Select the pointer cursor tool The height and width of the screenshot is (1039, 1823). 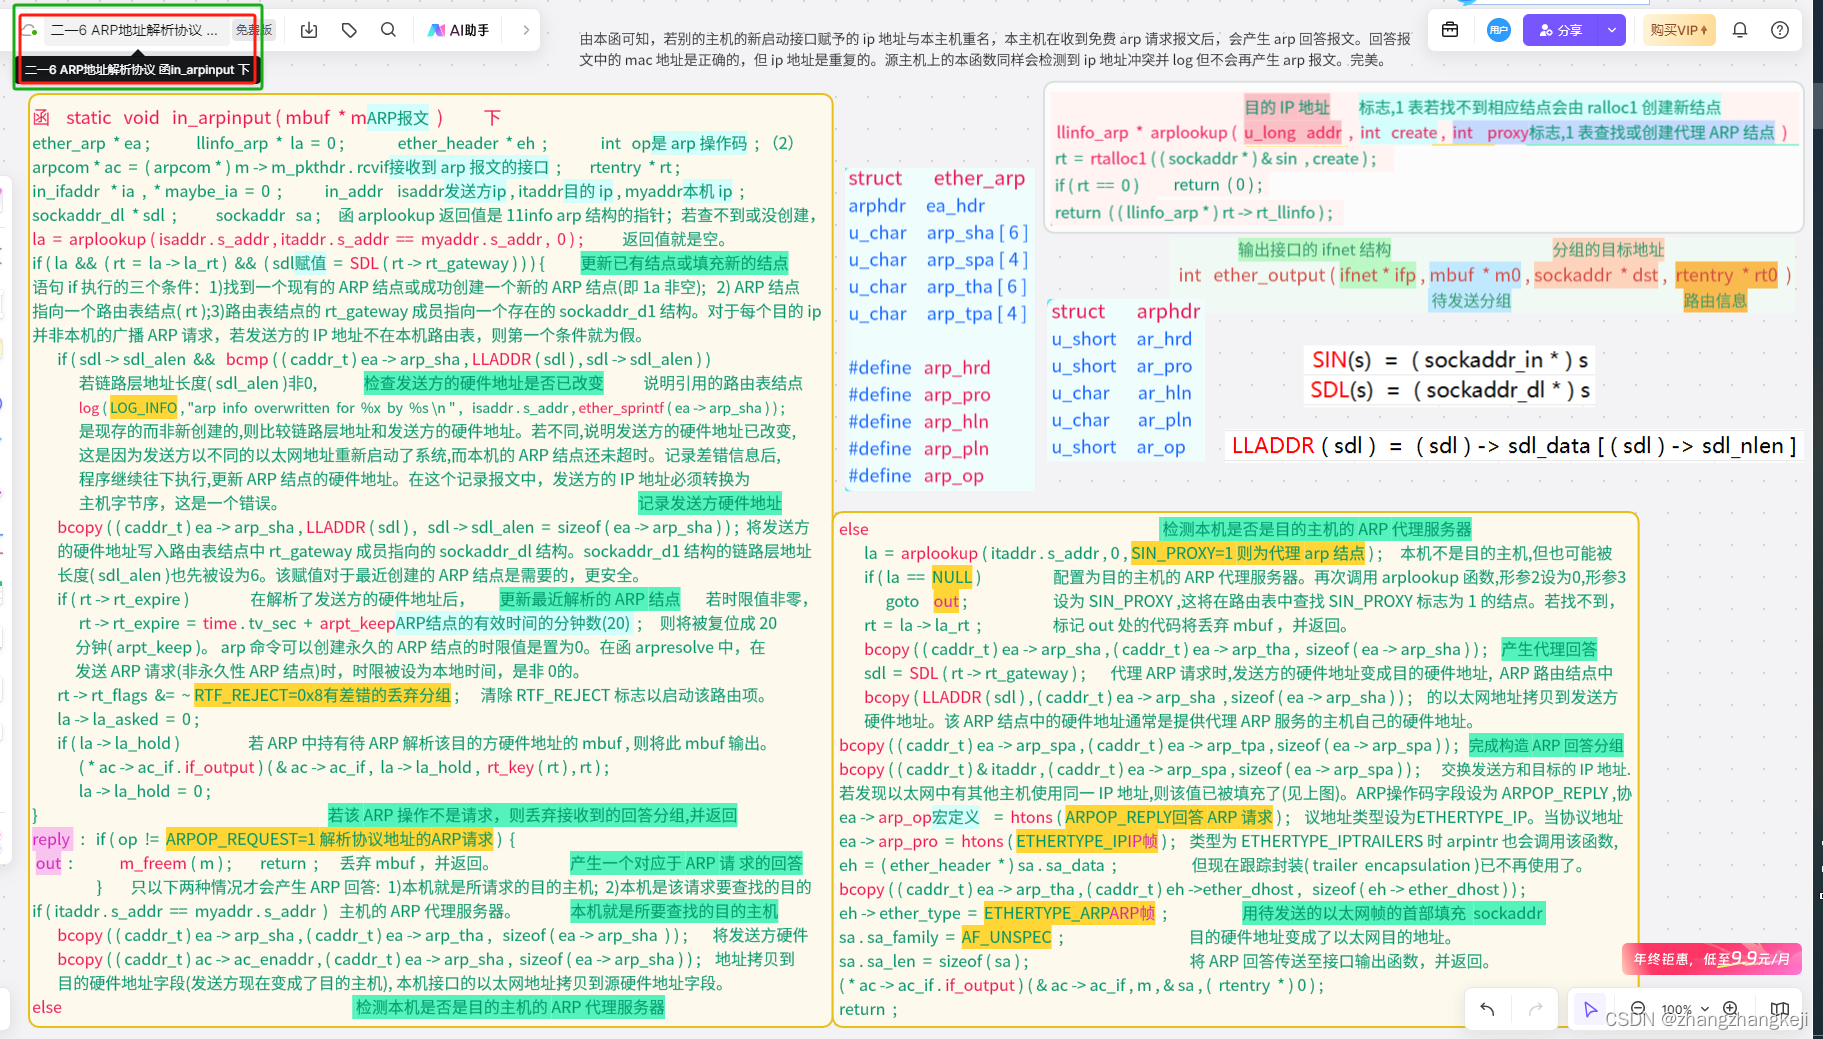(1590, 1009)
